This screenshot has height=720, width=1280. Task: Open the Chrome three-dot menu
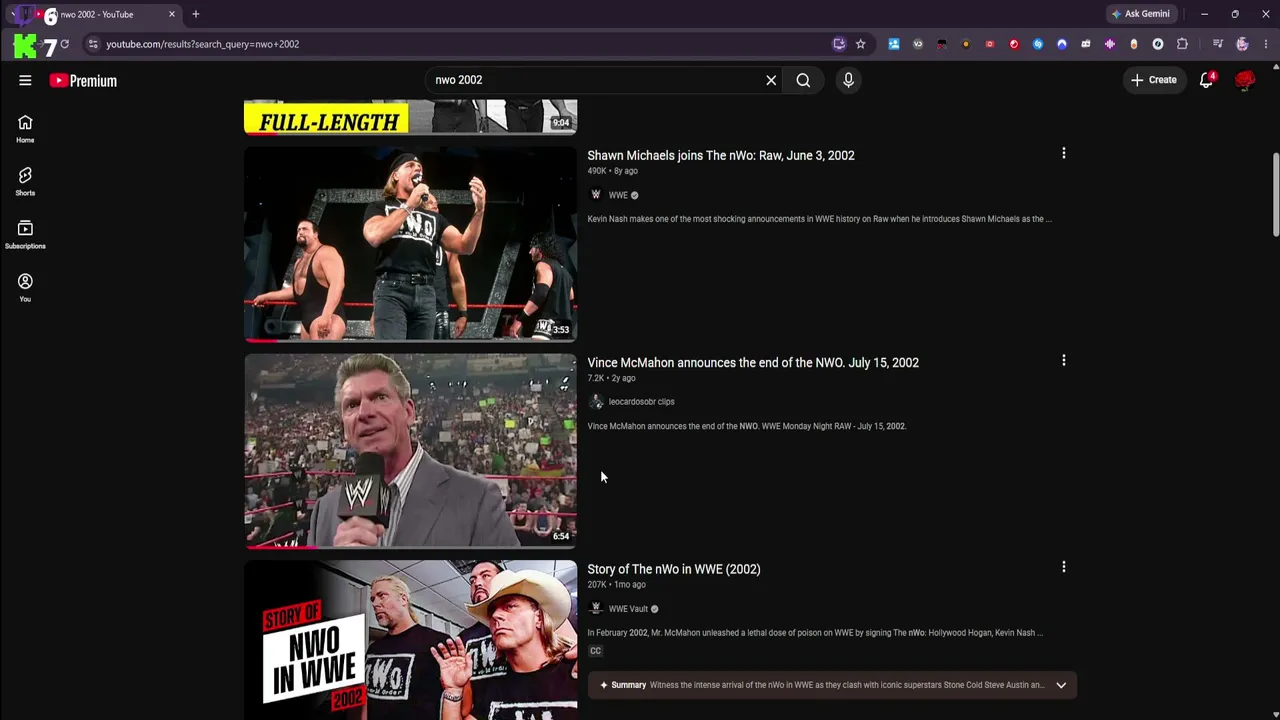[x=1266, y=44]
